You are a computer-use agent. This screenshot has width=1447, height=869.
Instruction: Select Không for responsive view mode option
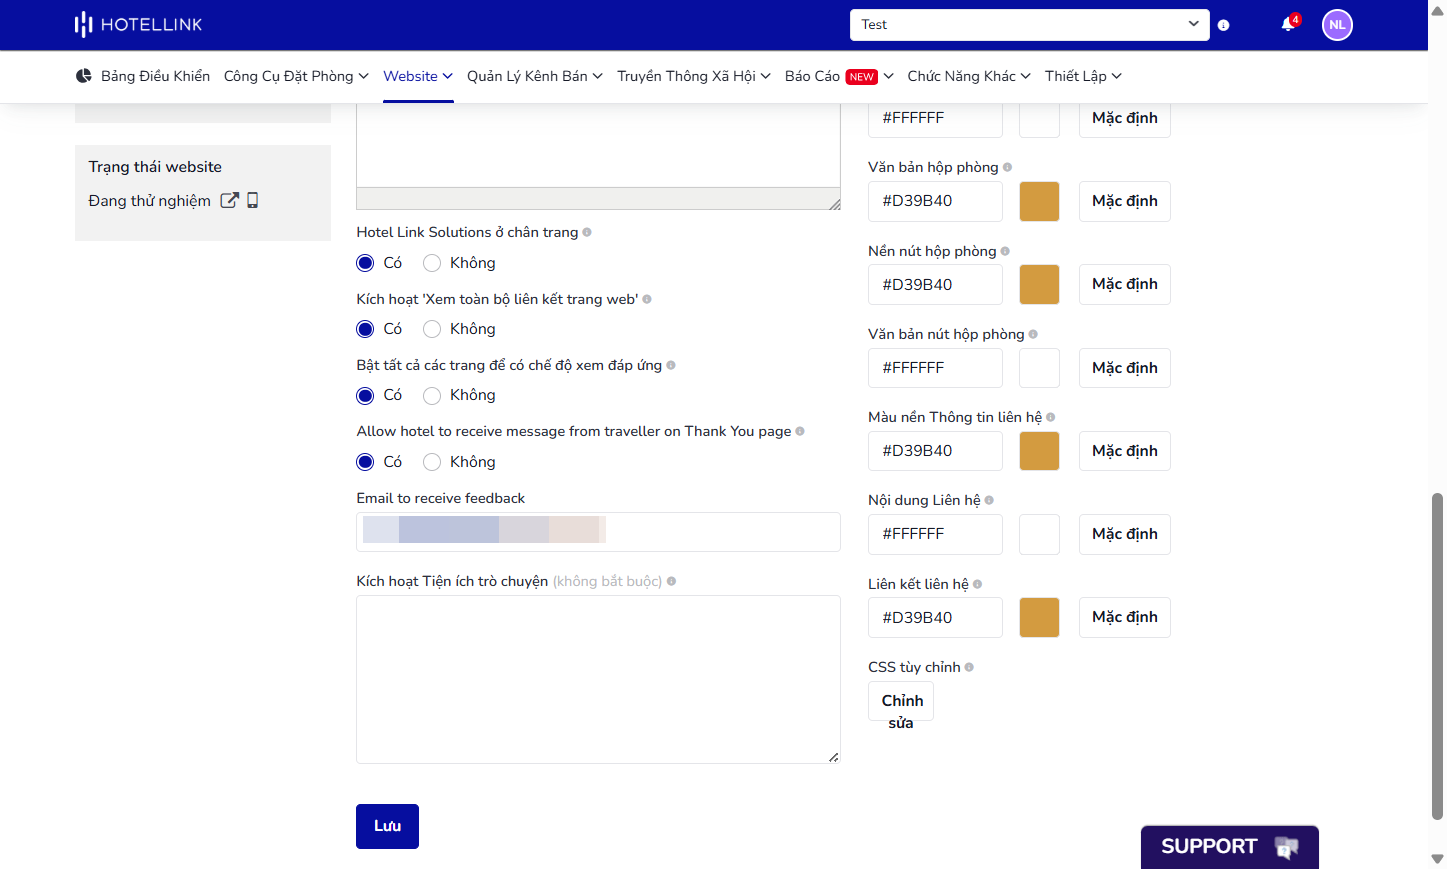(432, 396)
